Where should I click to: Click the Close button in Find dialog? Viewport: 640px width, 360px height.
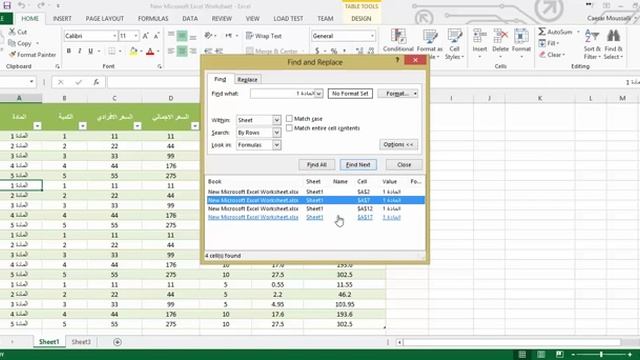404,165
